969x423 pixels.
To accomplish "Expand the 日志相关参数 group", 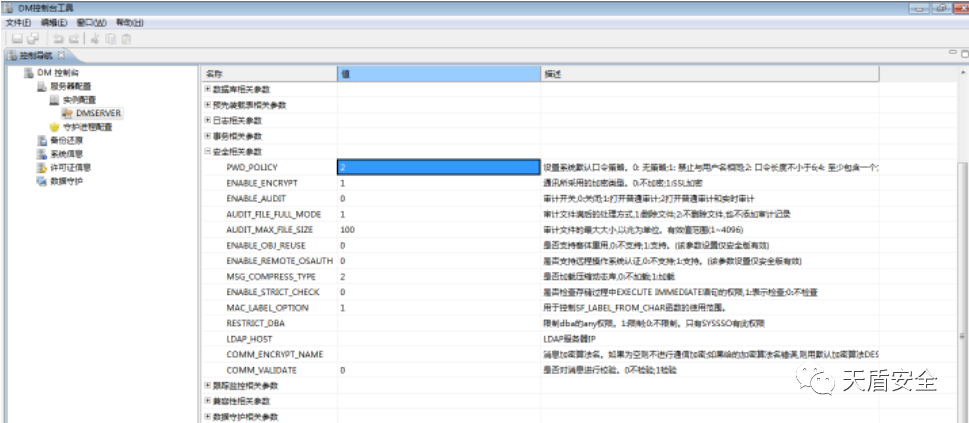I will coord(207,121).
